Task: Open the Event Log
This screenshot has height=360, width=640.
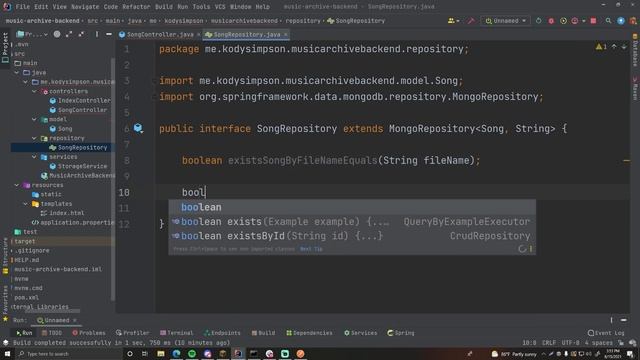Action: (606, 333)
